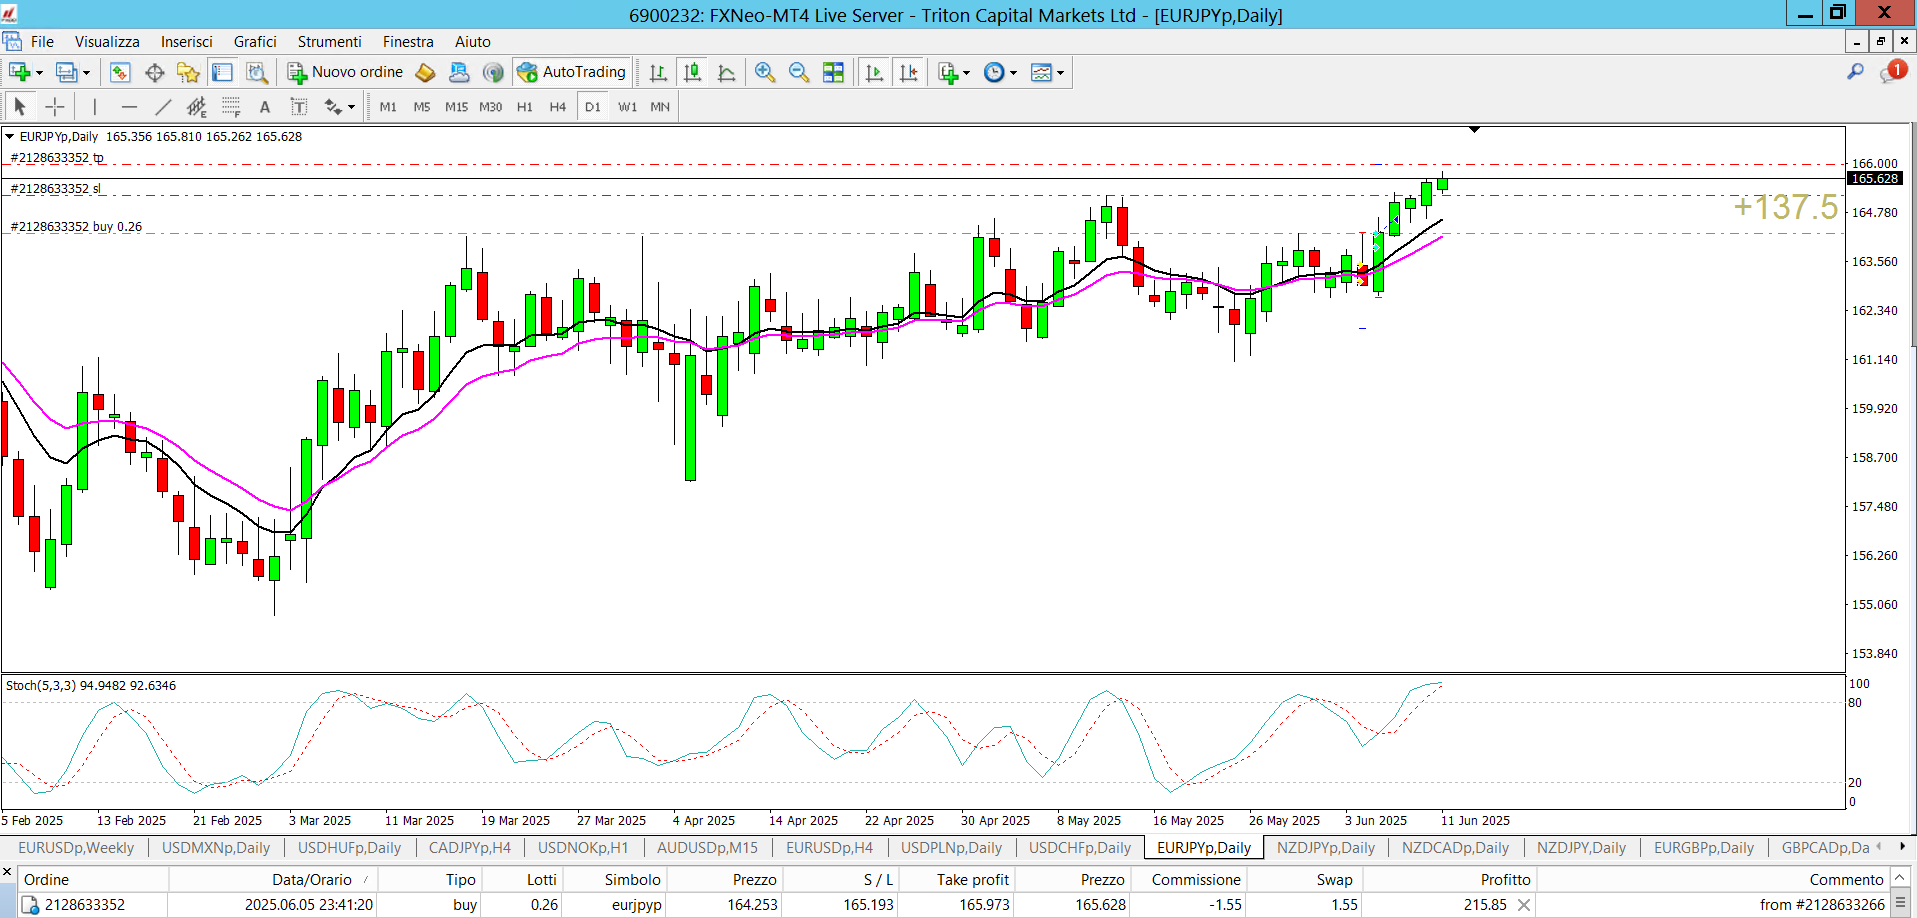Open the File menu

pyautogui.click(x=42, y=41)
